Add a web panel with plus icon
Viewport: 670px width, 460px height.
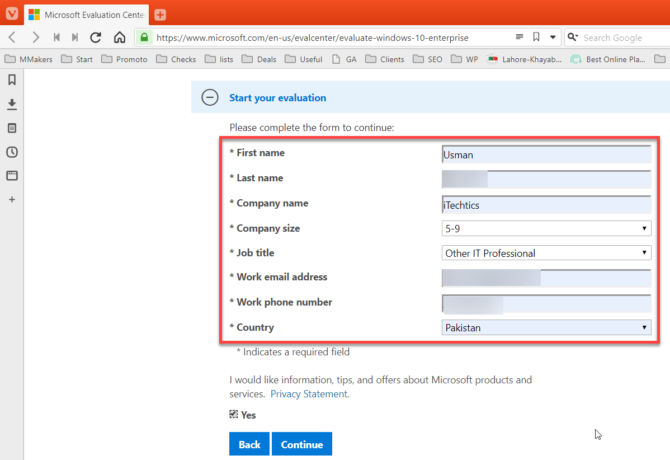[12, 199]
